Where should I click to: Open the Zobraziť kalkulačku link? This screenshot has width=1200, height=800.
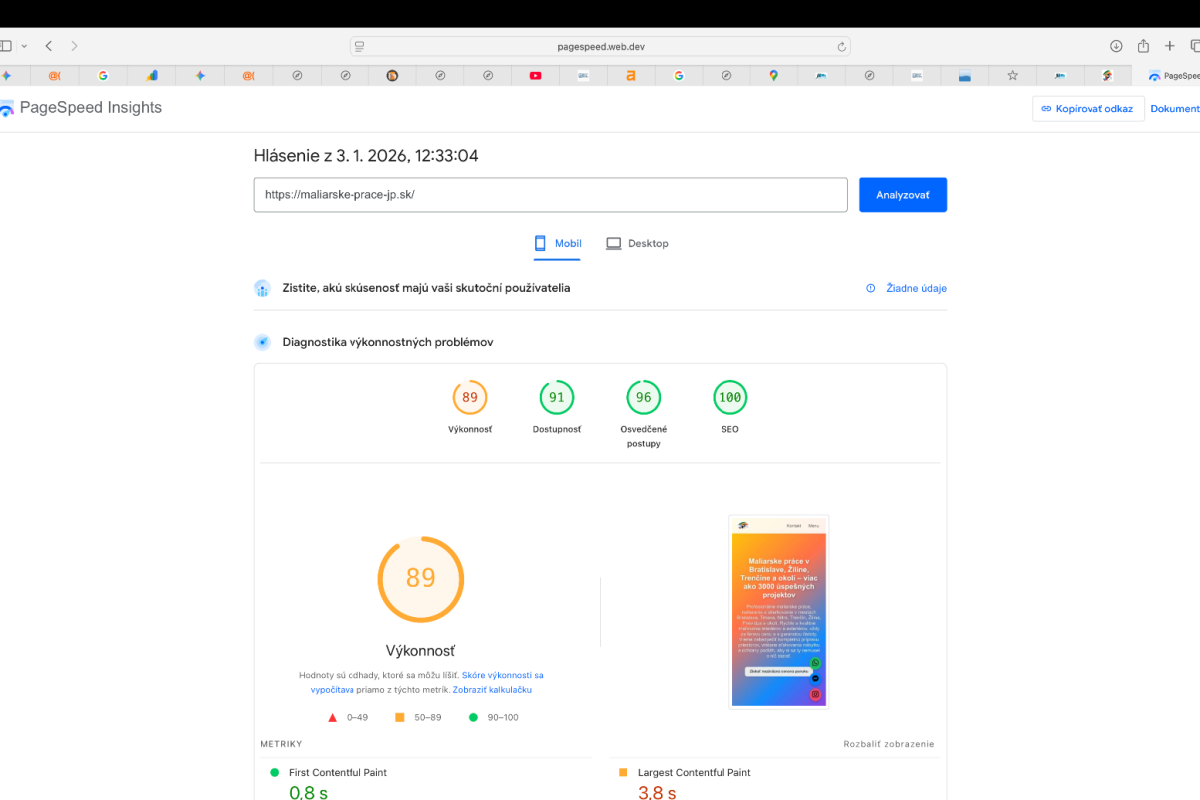tap(491, 690)
